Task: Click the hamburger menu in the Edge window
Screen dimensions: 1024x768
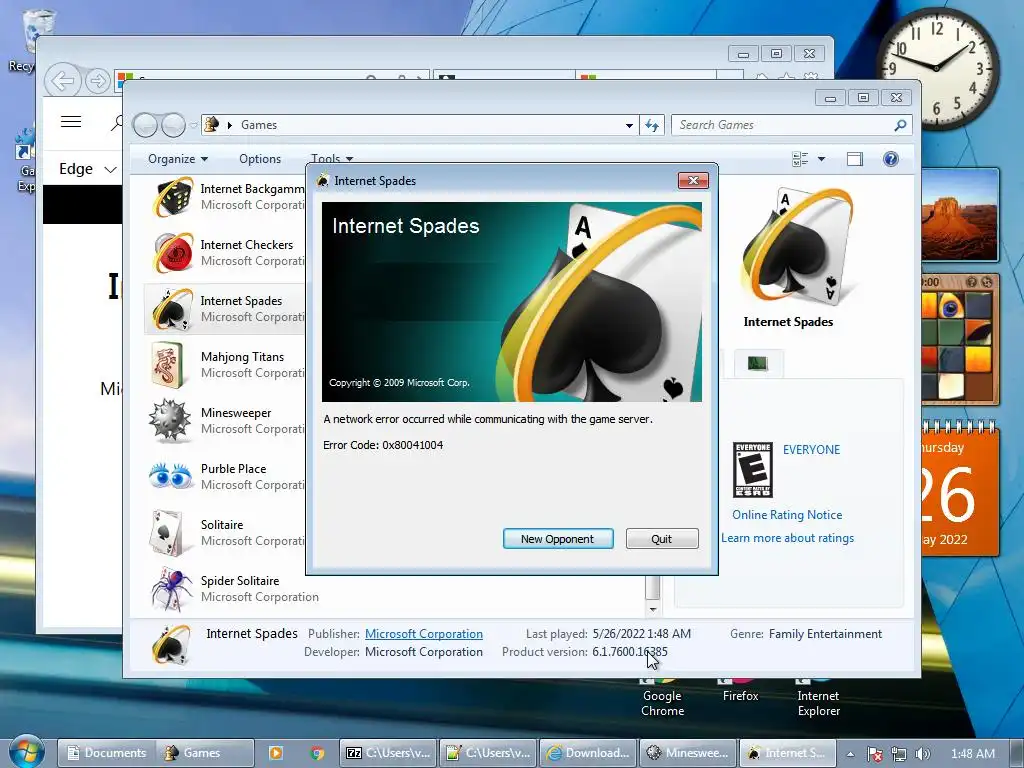Action: click(x=71, y=121)
